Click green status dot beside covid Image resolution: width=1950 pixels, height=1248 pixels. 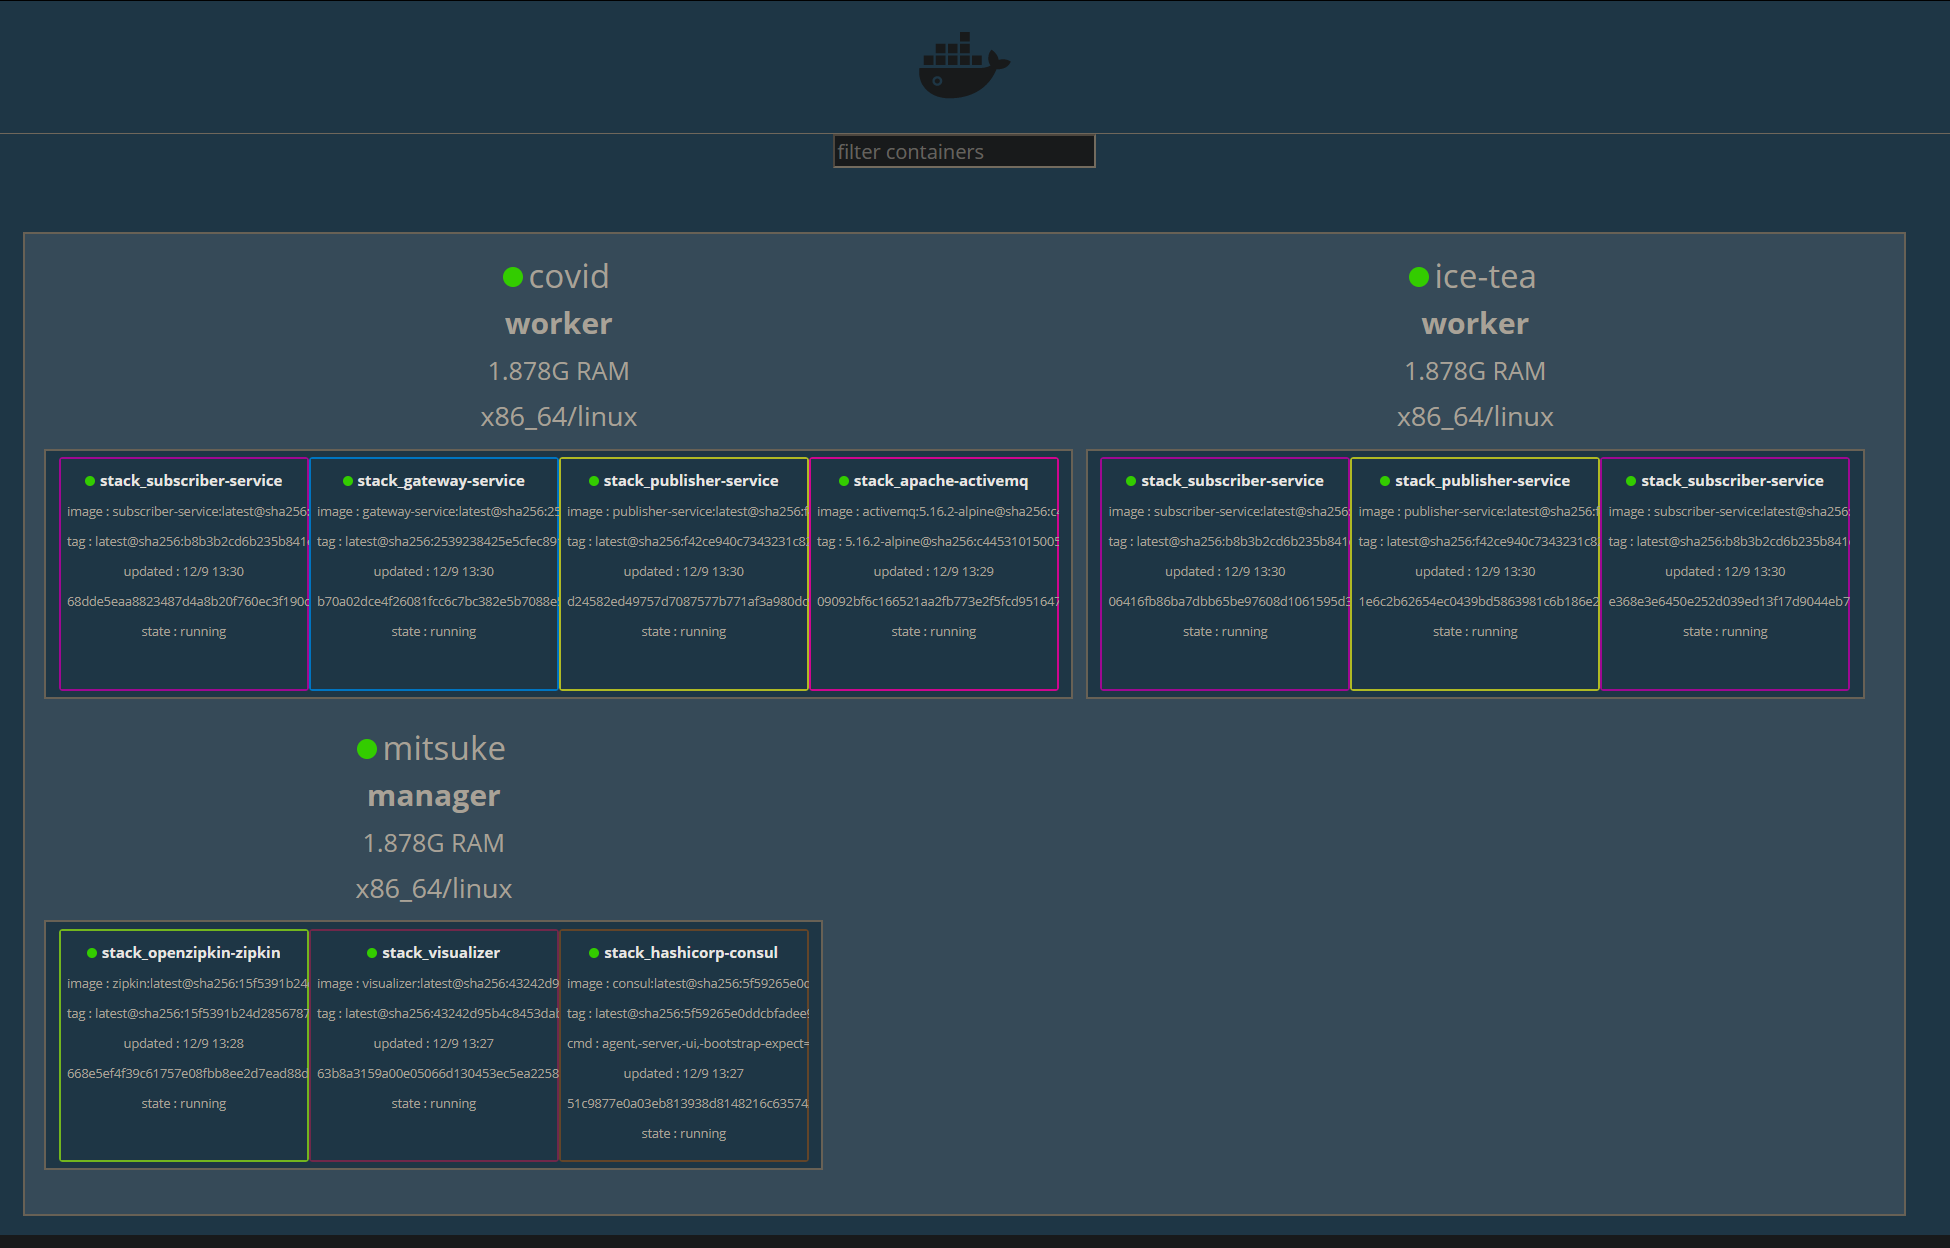pyautogui.click(x=513, y=277)
